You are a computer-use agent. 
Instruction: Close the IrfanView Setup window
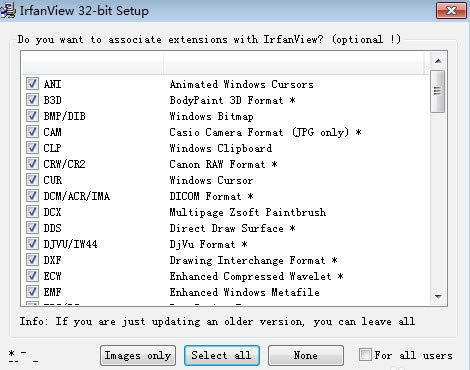(451, 10)
